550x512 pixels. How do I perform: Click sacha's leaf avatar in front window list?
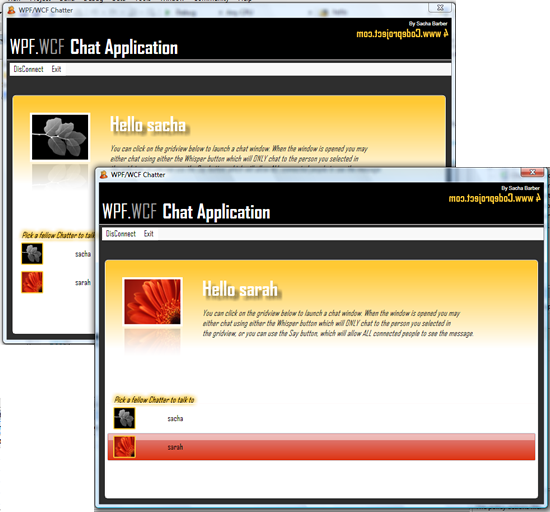point(124,418)
